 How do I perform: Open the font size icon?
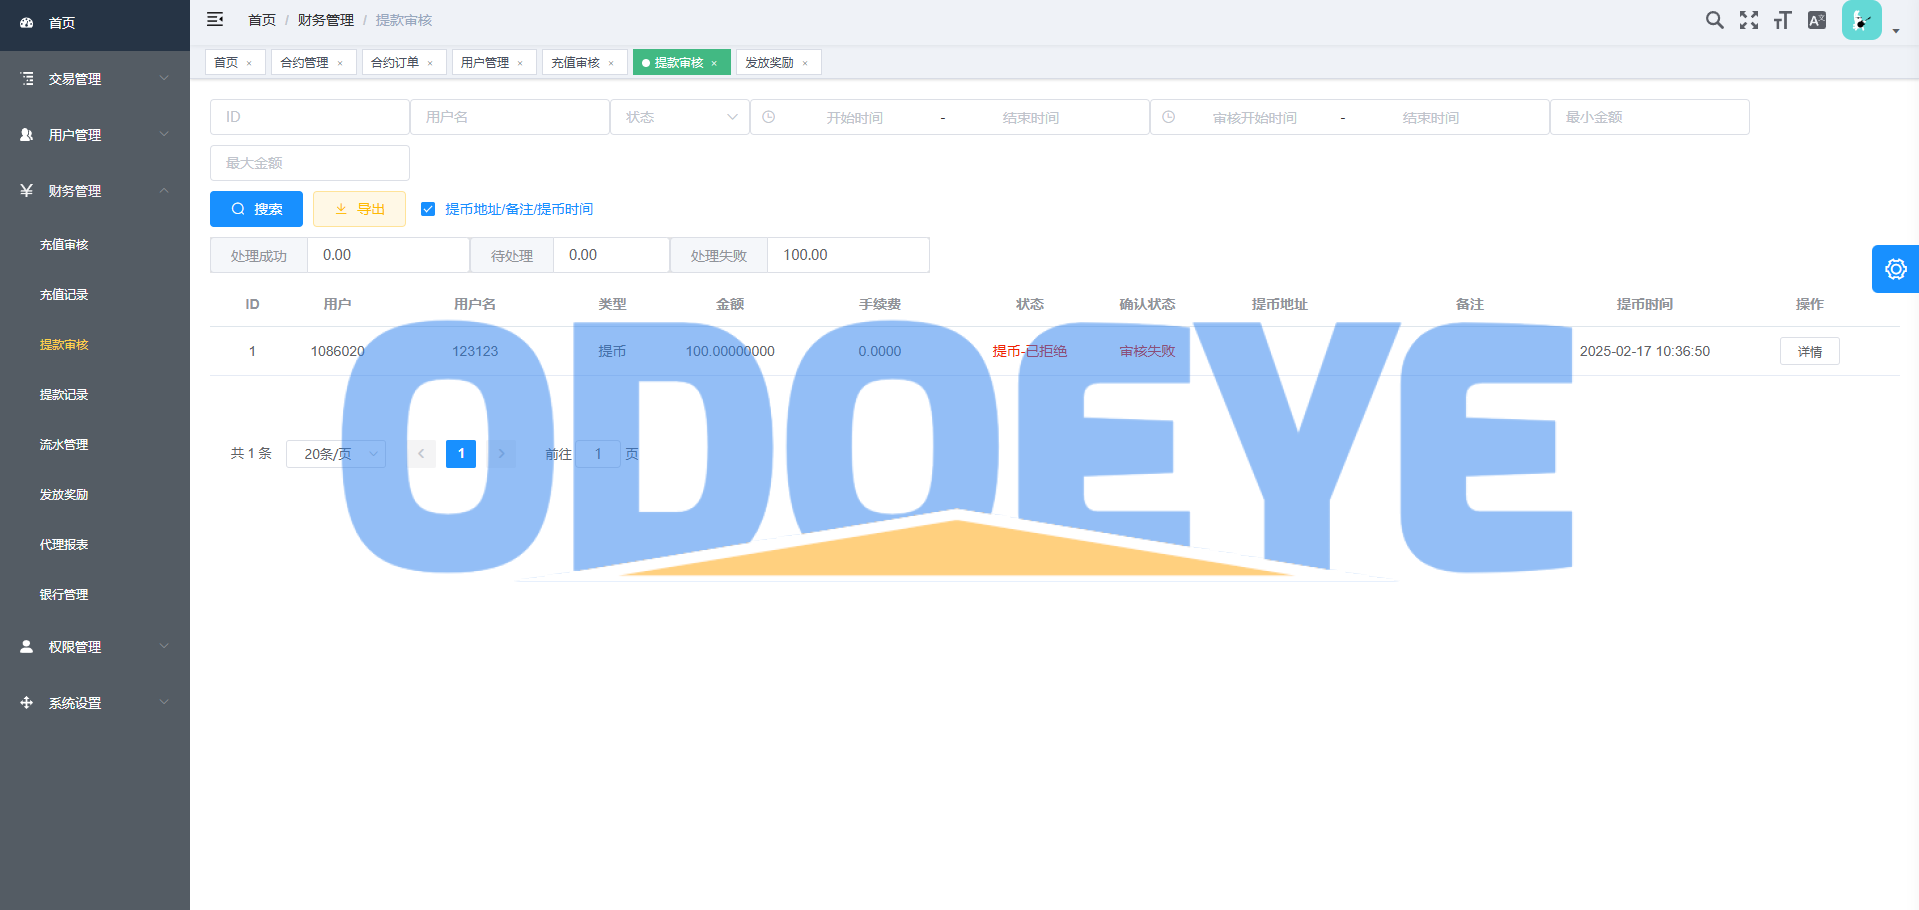[1782, 20]
